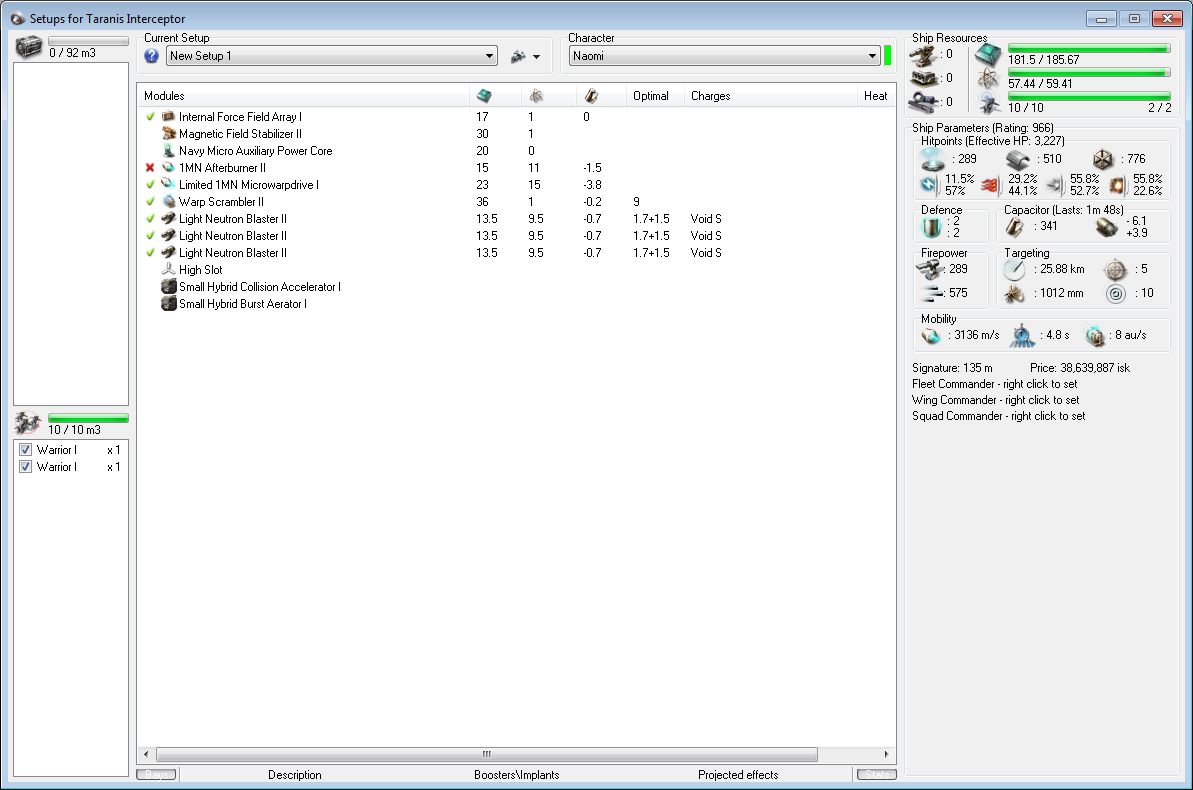
Task: Click the Fleet Commander line
Action: 994,384
